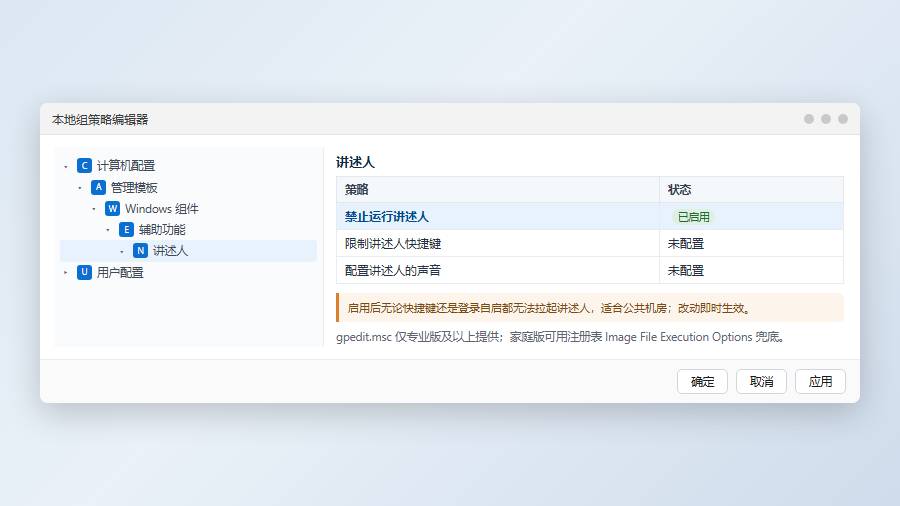Click the 讲述人 heading above the table

[355, 162]
